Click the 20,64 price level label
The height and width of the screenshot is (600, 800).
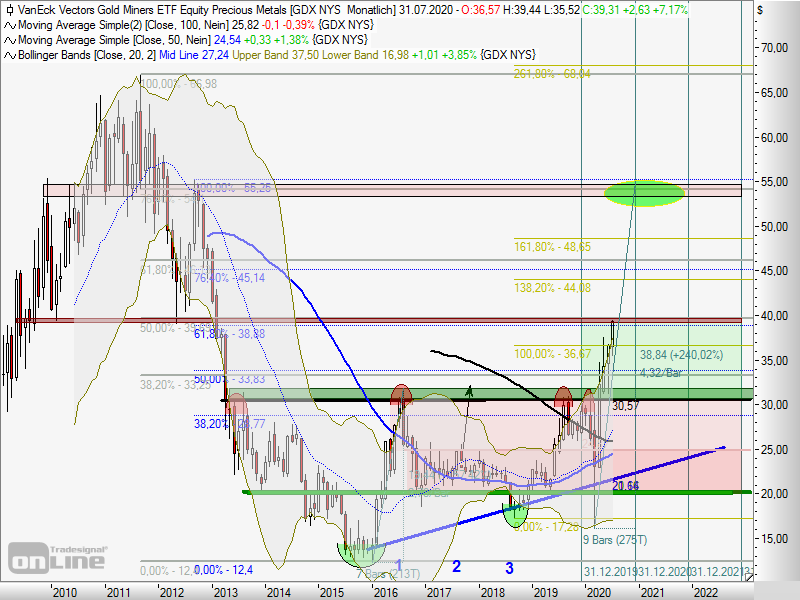coord(626,486)
